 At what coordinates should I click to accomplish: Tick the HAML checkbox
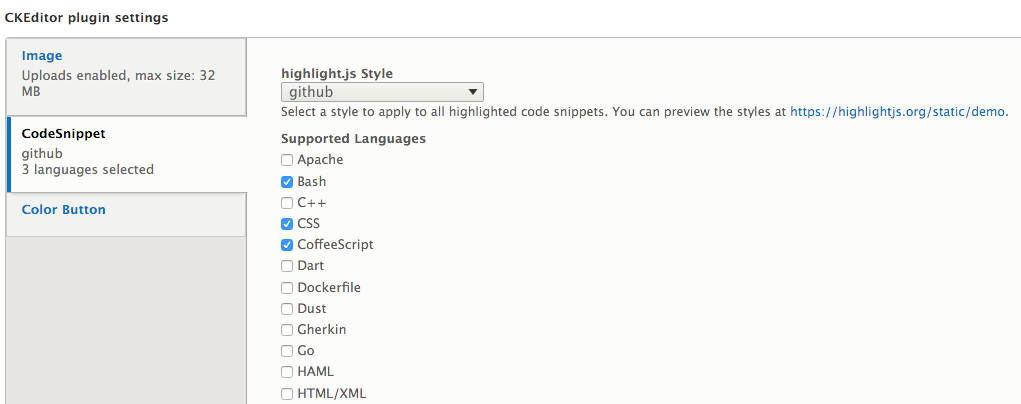click(x=287, y=372)
